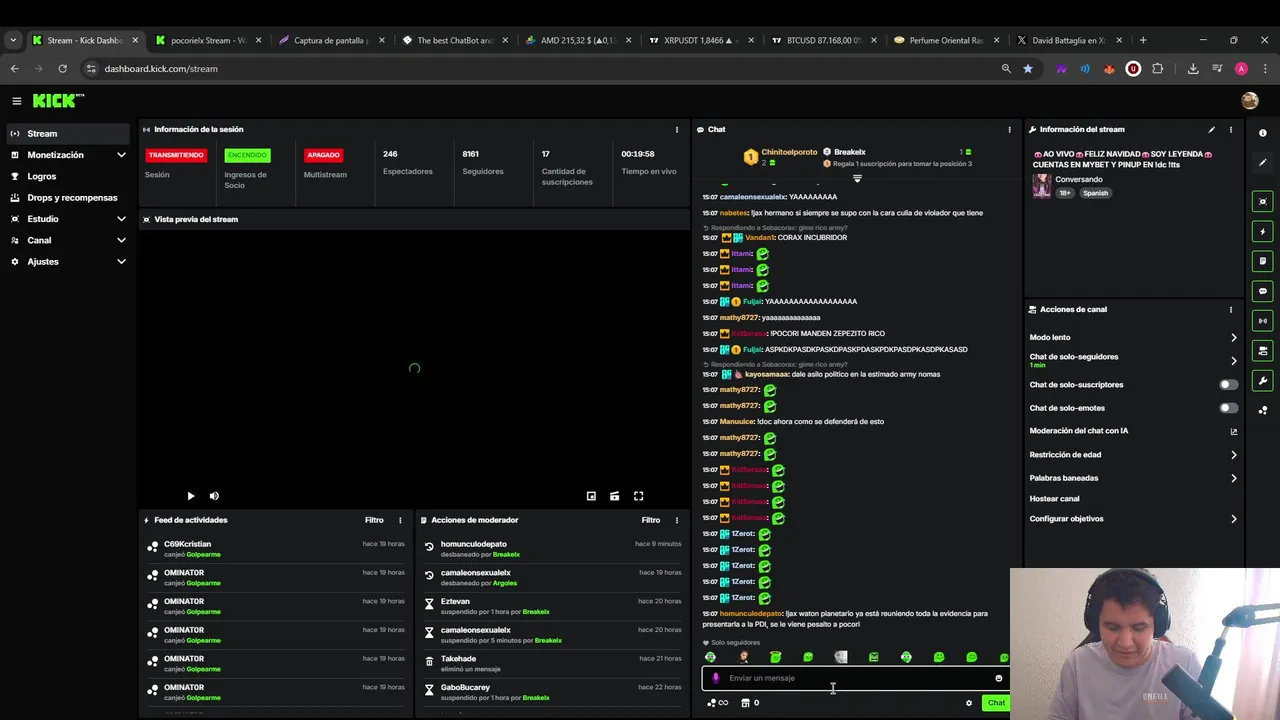This screenshot has width=1280, height=720.
Task: Toggle the broadcast signal widget in the right sidebar
Action: 1263,321
